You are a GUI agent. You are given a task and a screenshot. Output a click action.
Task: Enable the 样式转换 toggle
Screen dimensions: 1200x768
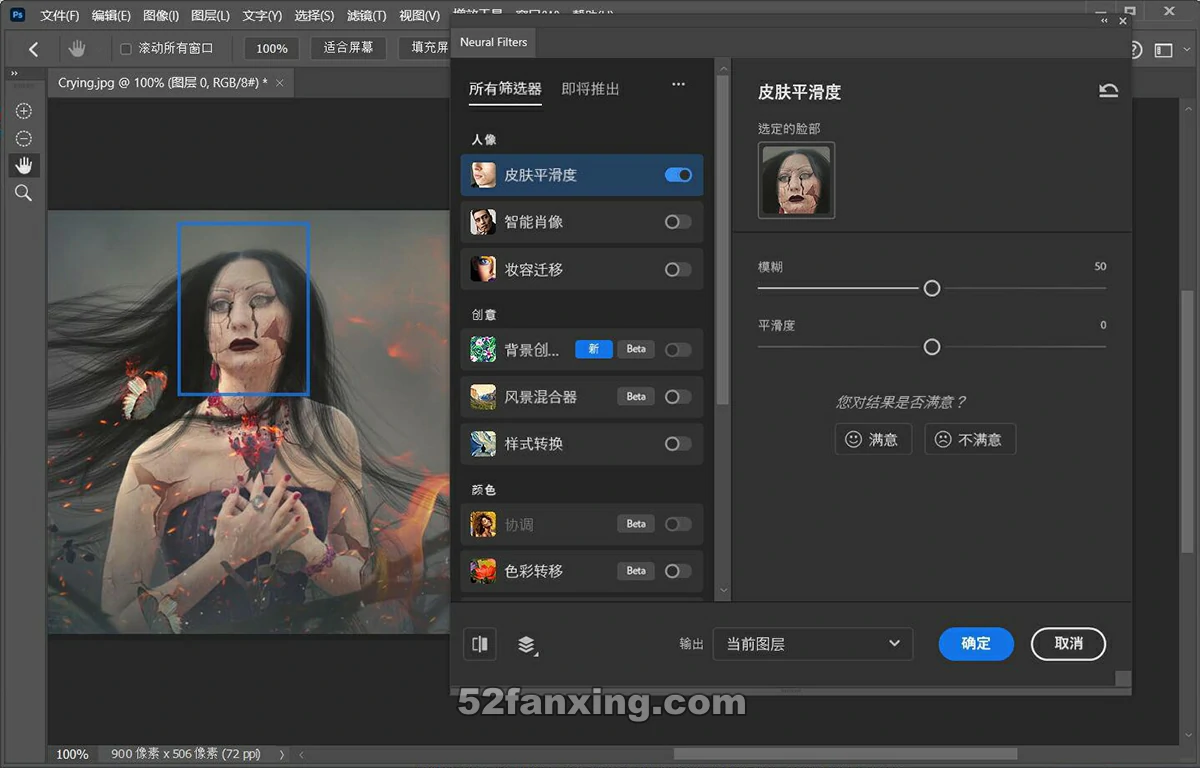[x=678, y=443]
